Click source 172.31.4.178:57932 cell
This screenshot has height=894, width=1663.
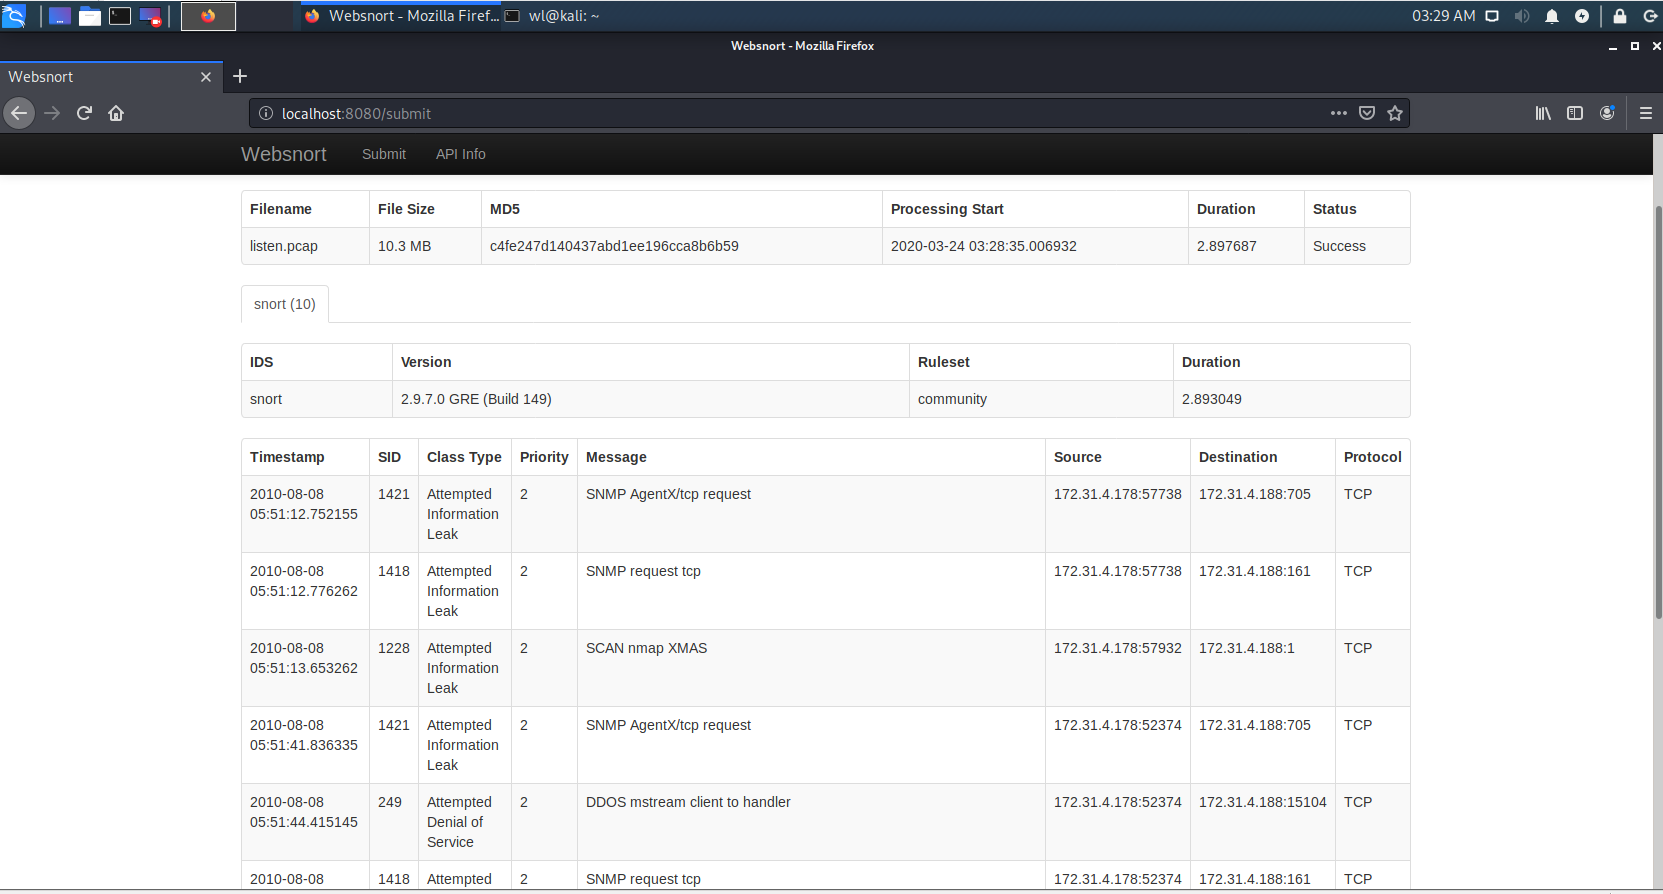coord(1117,668)
